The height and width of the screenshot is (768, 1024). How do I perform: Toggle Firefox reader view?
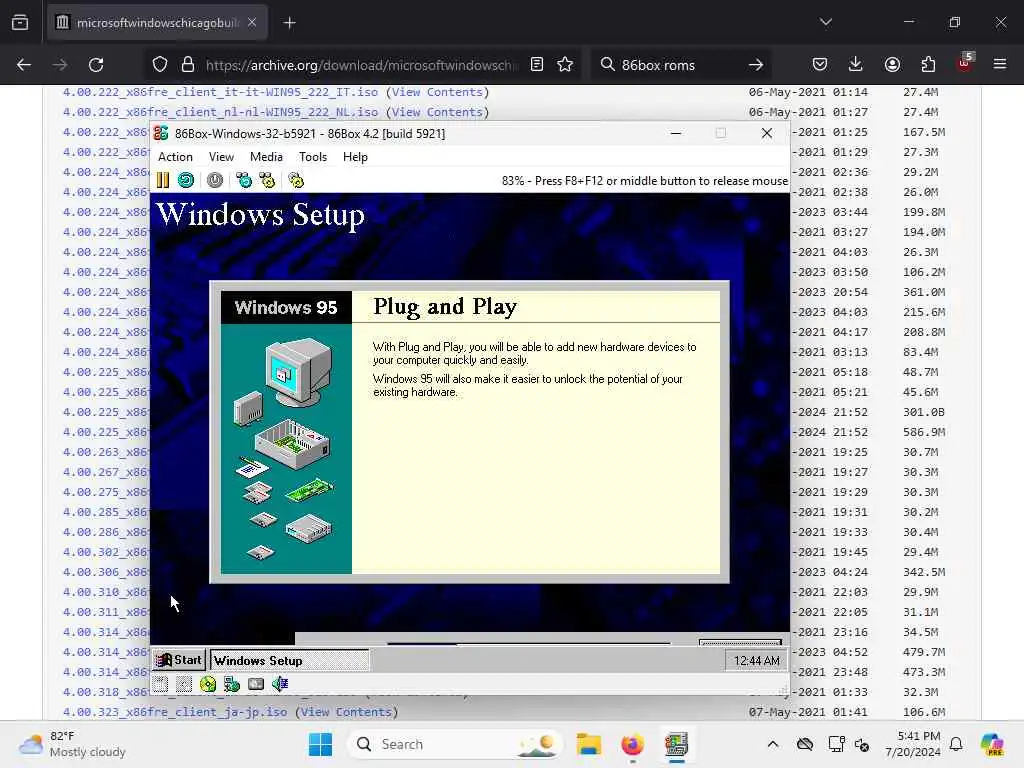(x=537, y=65)
